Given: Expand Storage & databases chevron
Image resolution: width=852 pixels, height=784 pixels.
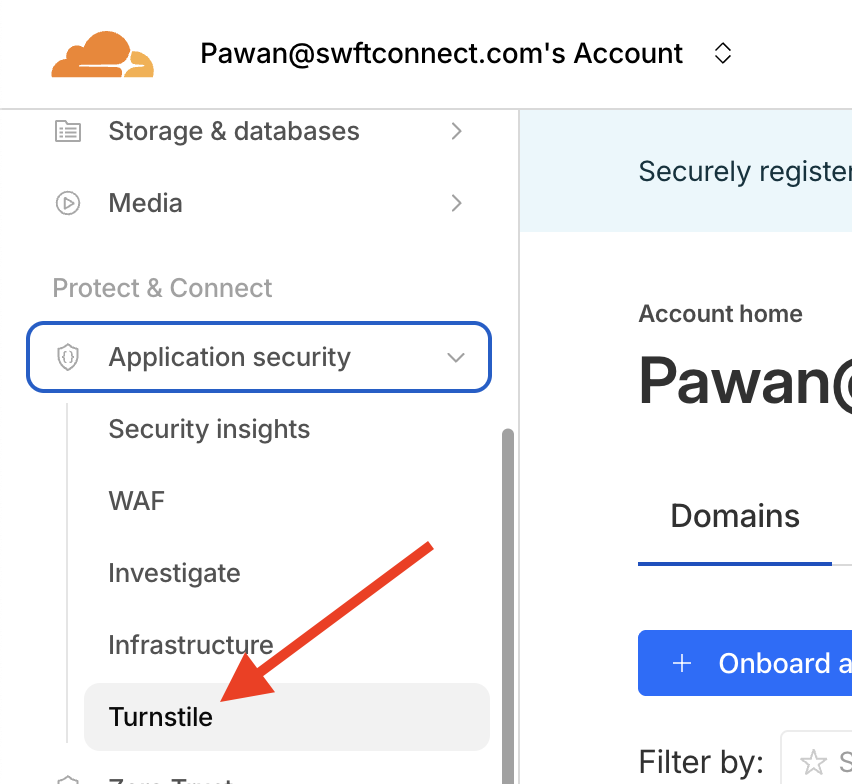Looking at the screenshot, I should tap(456, 131).
